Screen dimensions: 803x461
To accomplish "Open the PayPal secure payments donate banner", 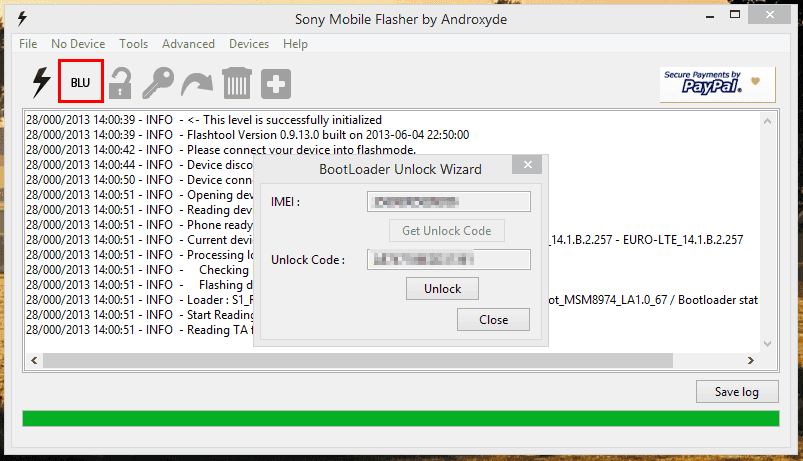I will click(x=717, y=85).
